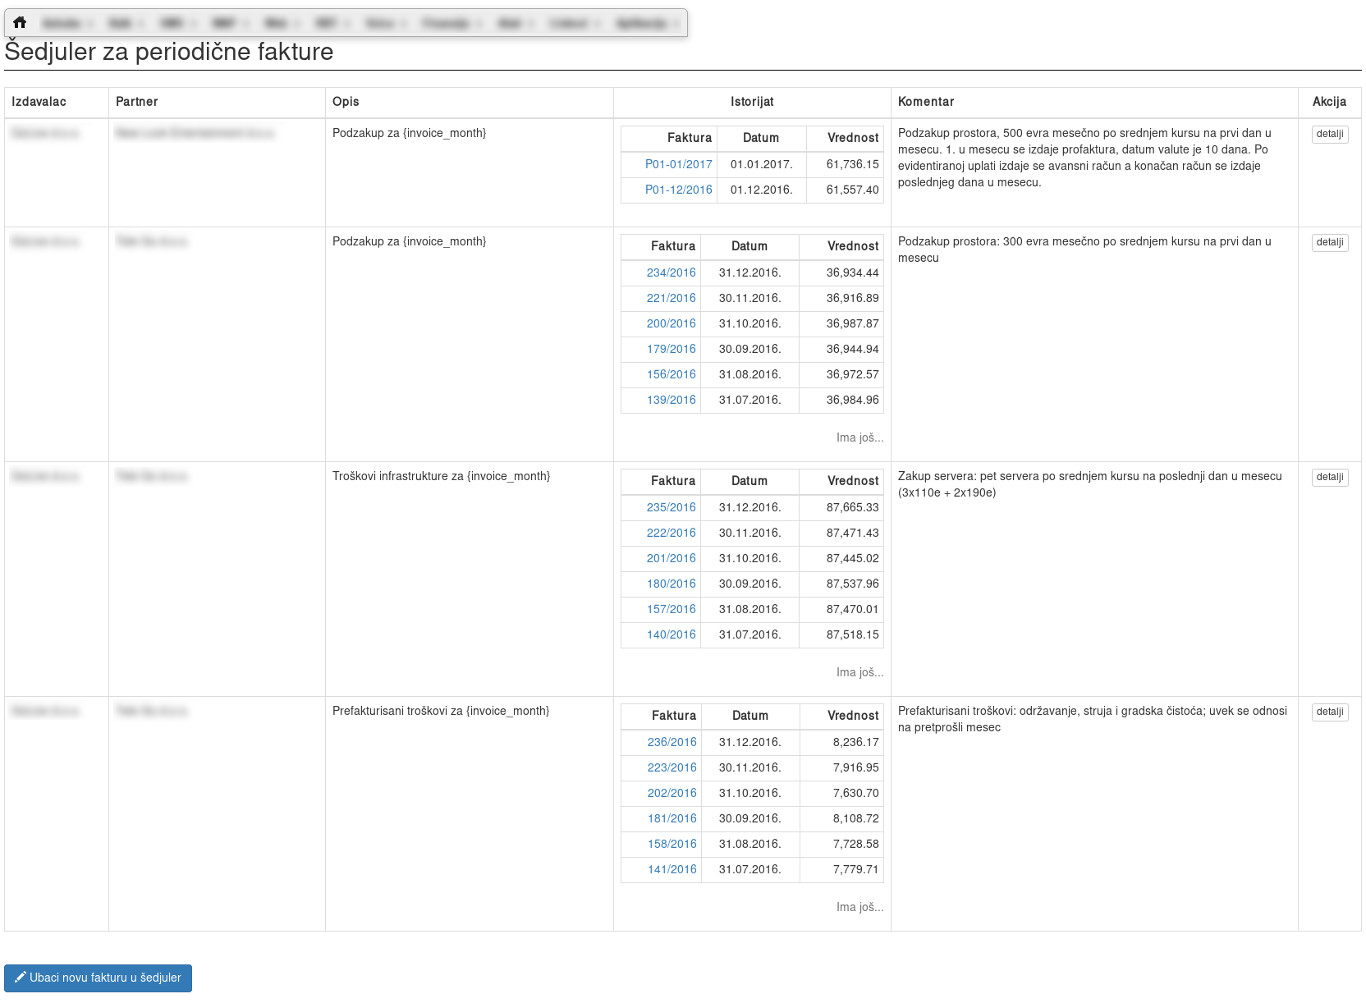Select the value 7,779.71

(x=856, y=870)
